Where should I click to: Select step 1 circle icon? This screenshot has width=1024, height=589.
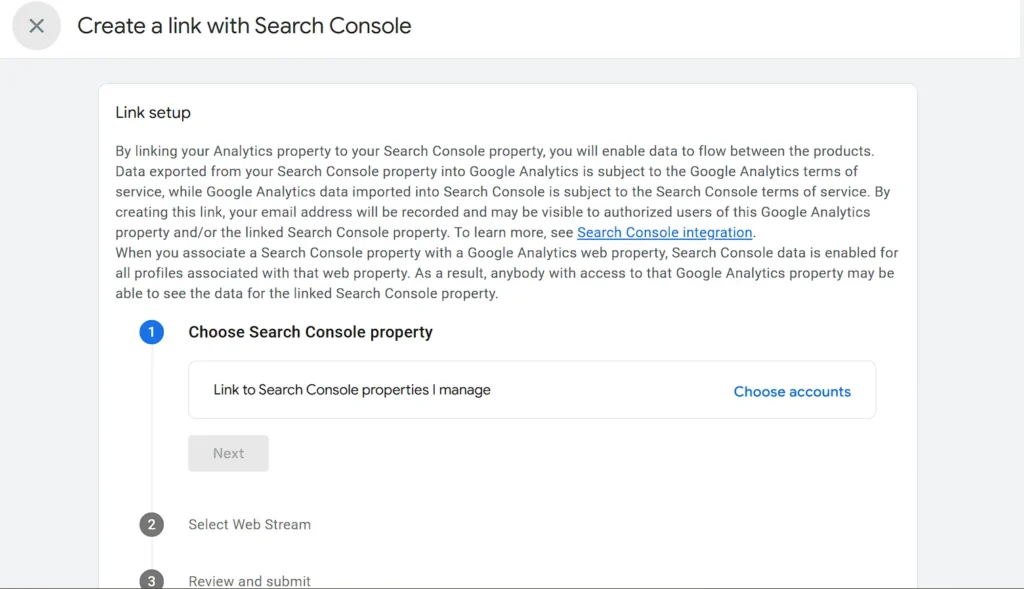click(x=152, y=332)
